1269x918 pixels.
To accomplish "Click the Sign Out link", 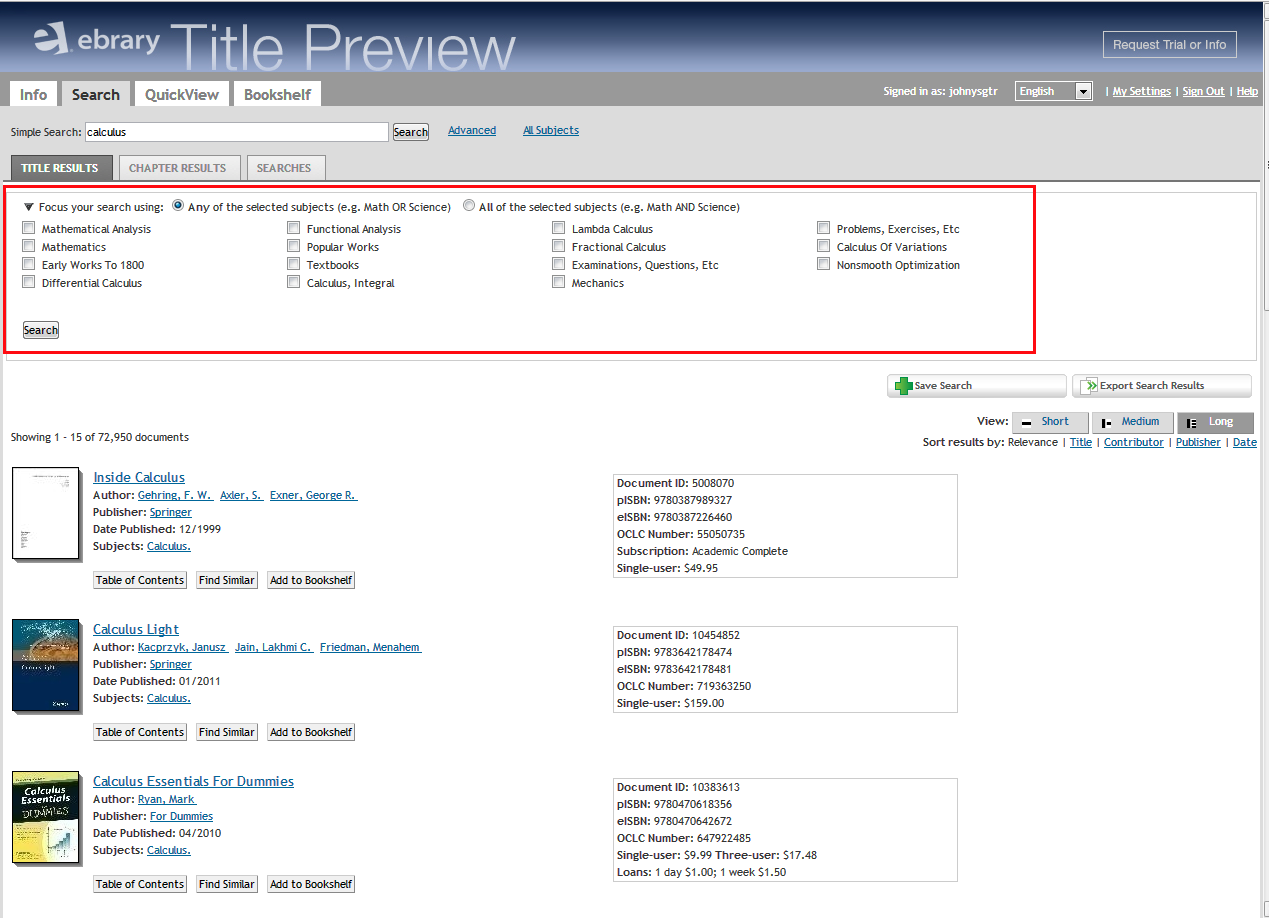I will pyautogui.click(x=1203, y=91).
